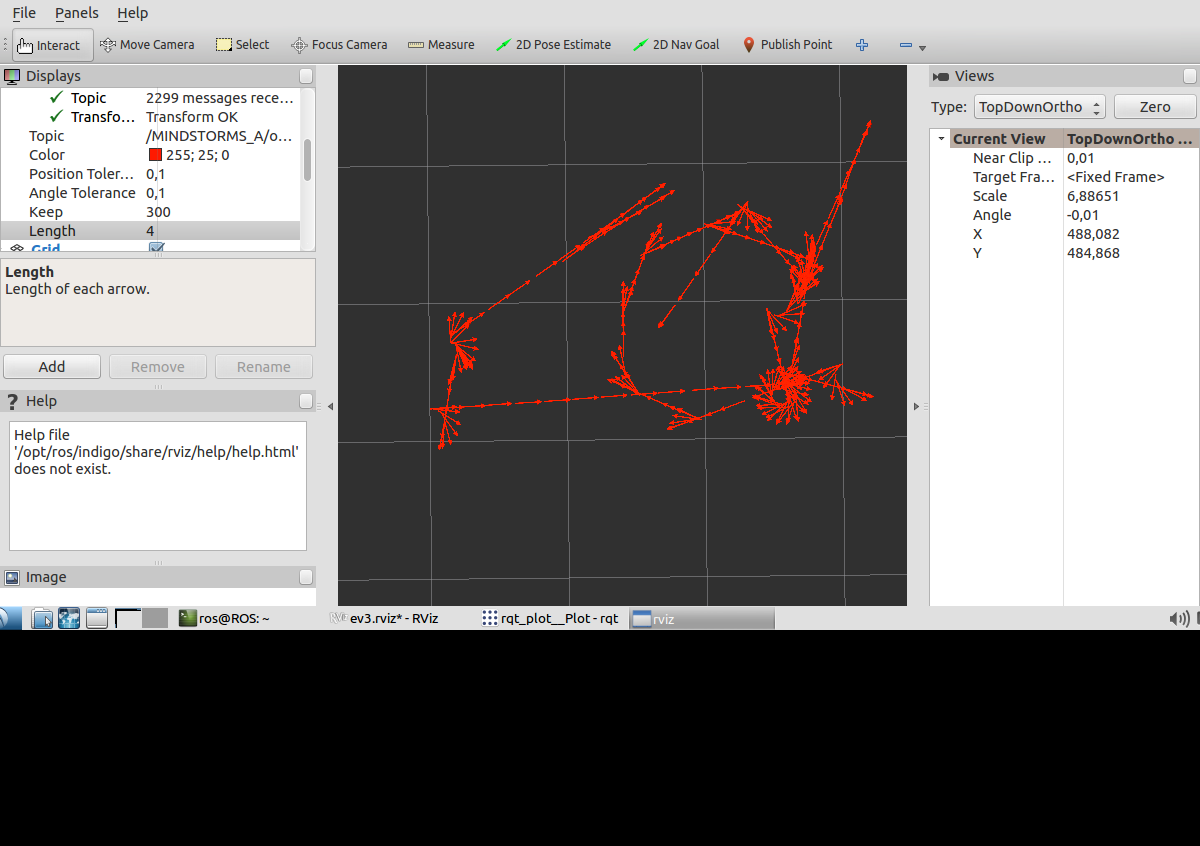Viewport: 1200px width, 846px height.
Task: Click the Transform OK status text
Action: [x=192, y=117]
